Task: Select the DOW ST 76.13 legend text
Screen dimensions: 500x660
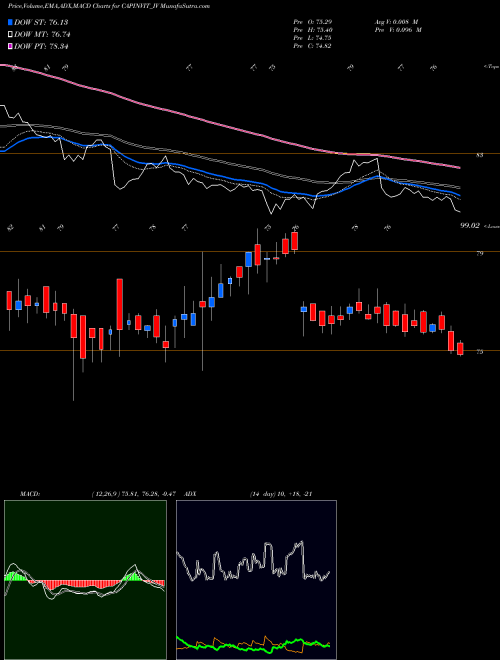Action: click(x=41, y=22)
